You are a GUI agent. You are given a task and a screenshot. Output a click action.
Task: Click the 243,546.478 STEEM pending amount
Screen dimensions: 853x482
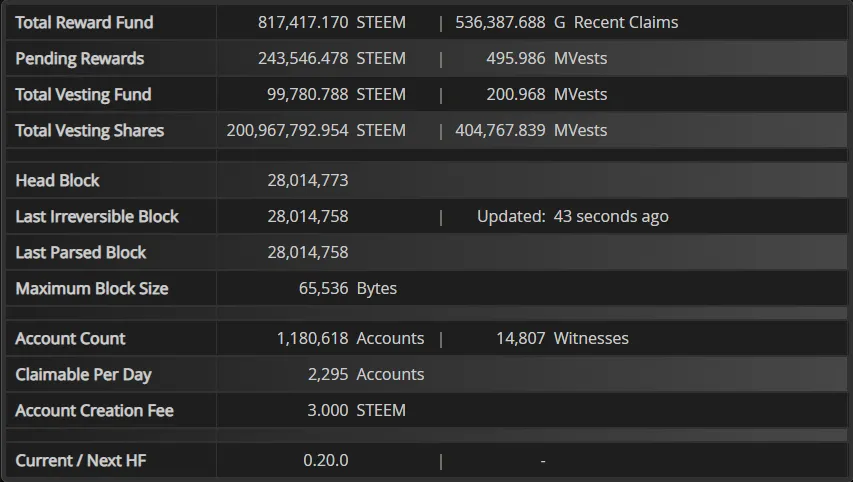(332, 58)
